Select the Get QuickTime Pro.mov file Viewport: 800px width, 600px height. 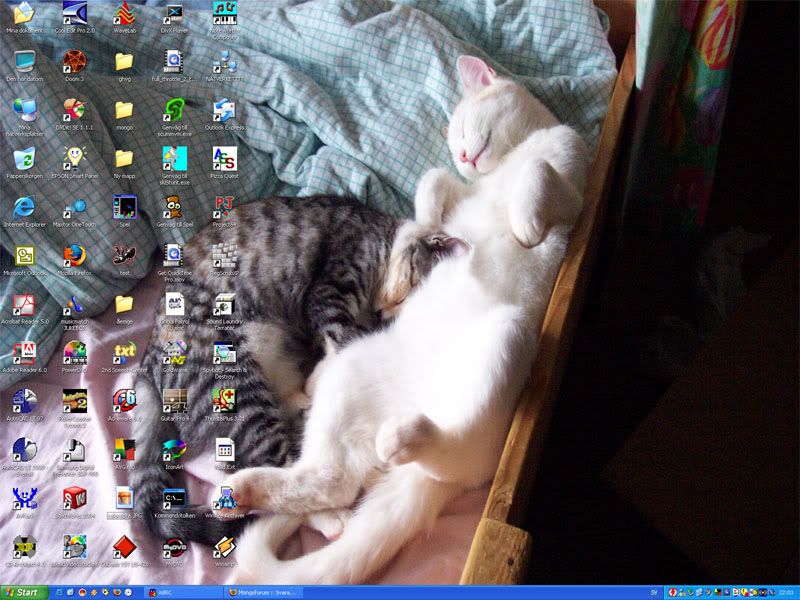174,256
